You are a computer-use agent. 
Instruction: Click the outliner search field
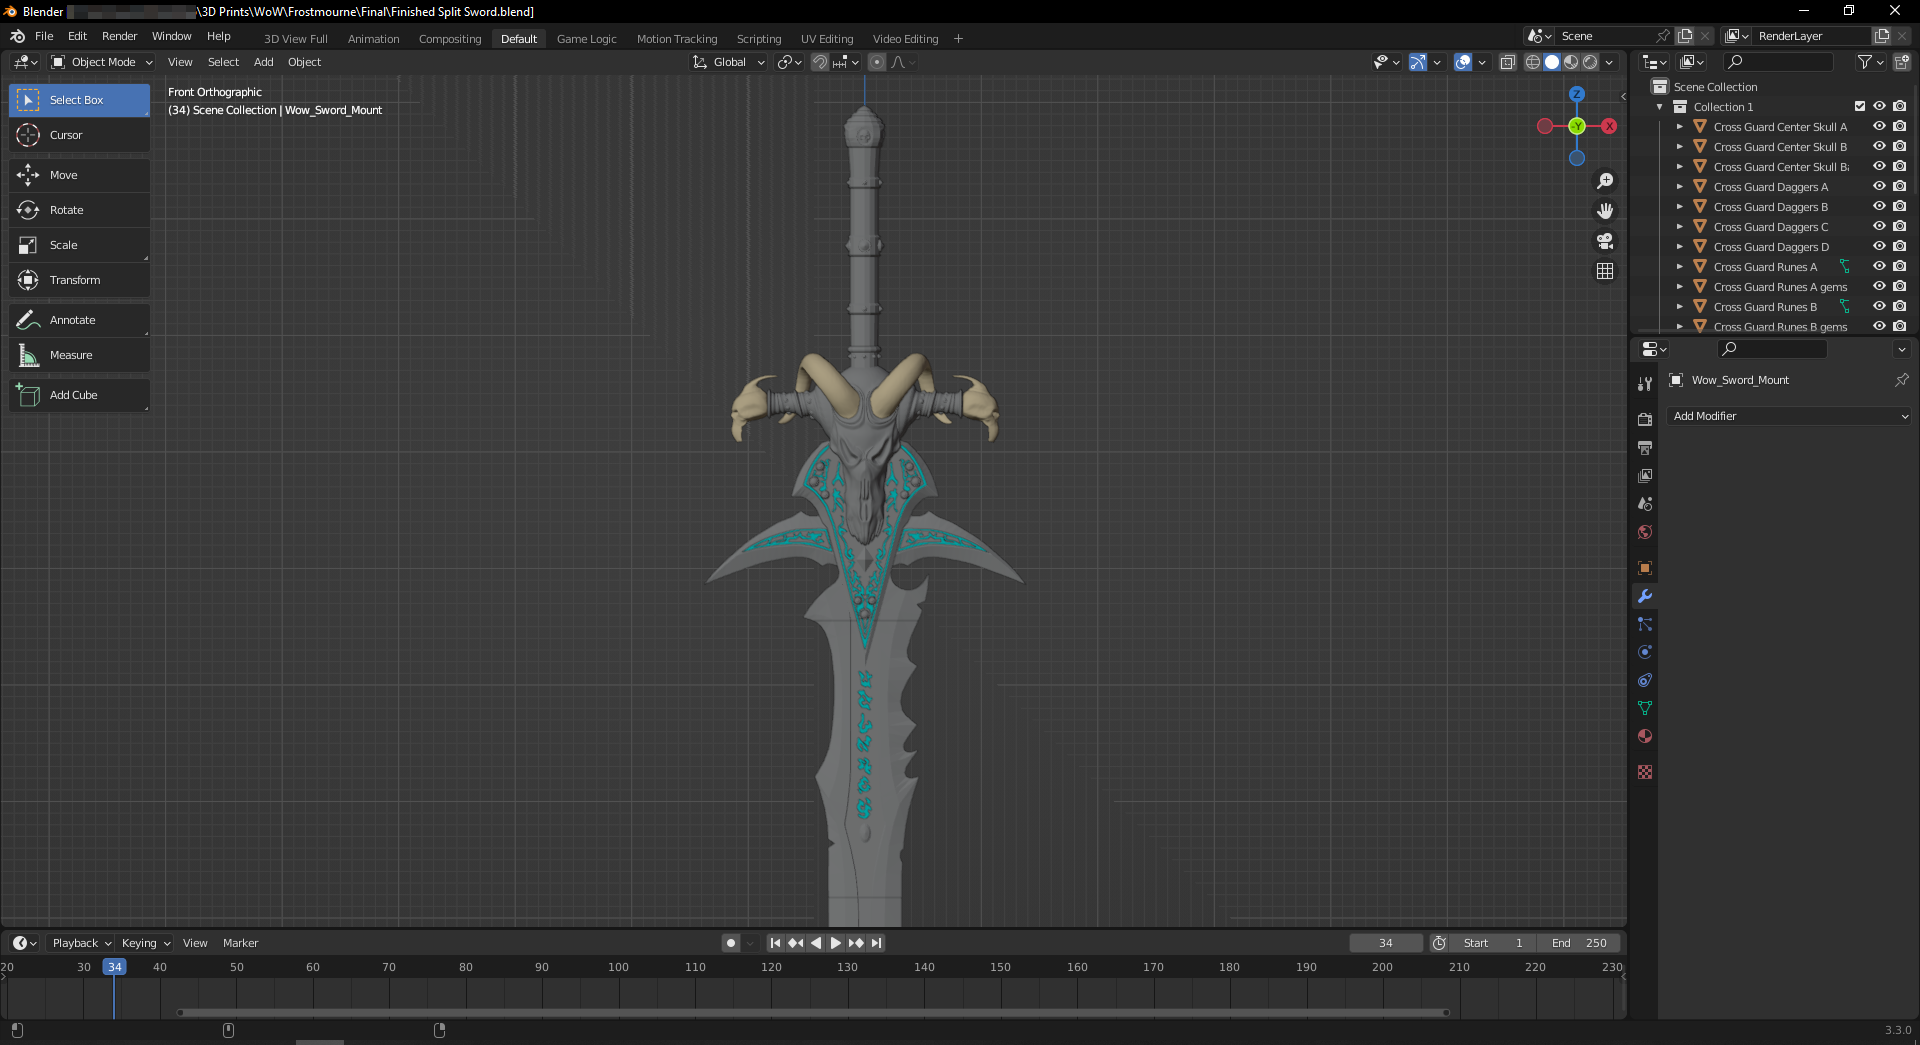click(1779, 62)
